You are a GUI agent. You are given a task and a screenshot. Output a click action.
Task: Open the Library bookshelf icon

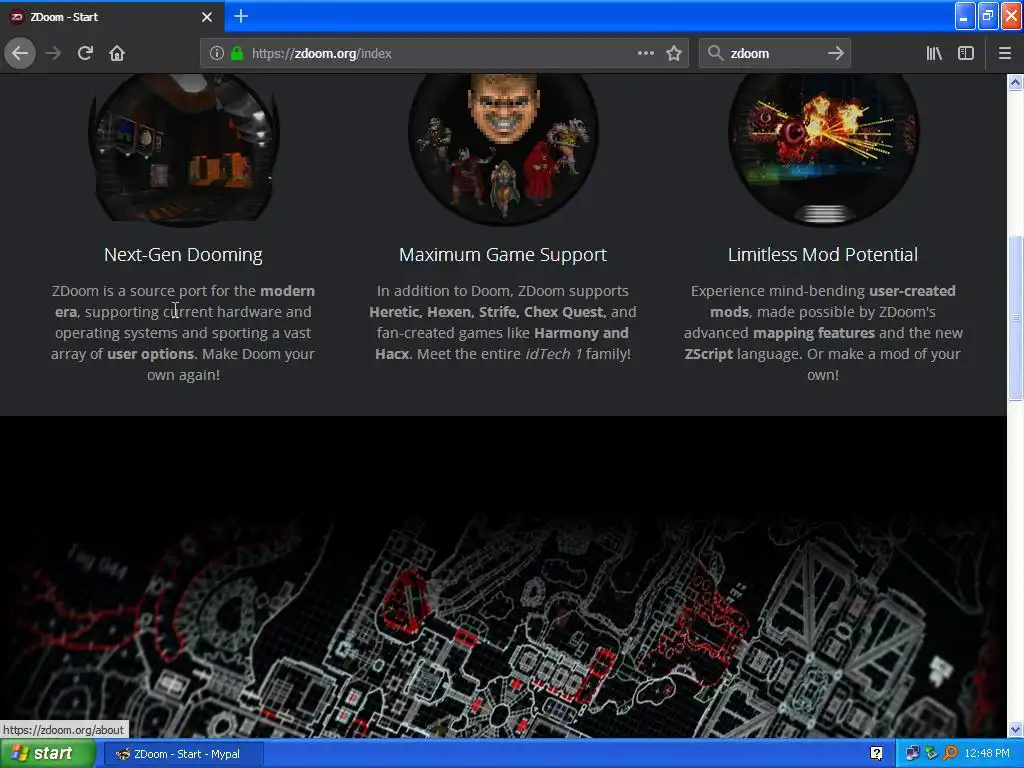(934, 54)
